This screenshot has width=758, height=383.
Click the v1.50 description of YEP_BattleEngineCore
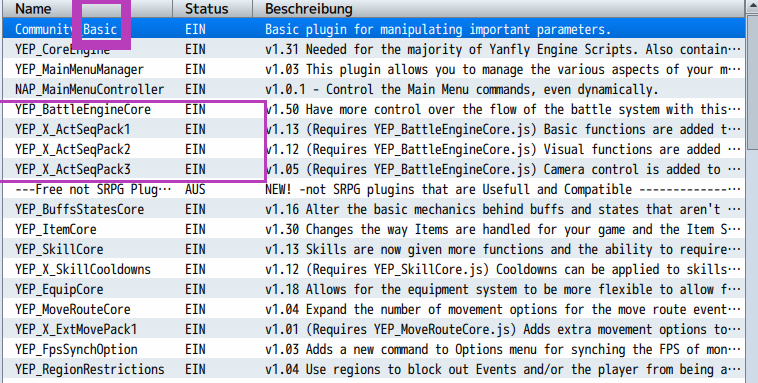[x=503, y=109]
